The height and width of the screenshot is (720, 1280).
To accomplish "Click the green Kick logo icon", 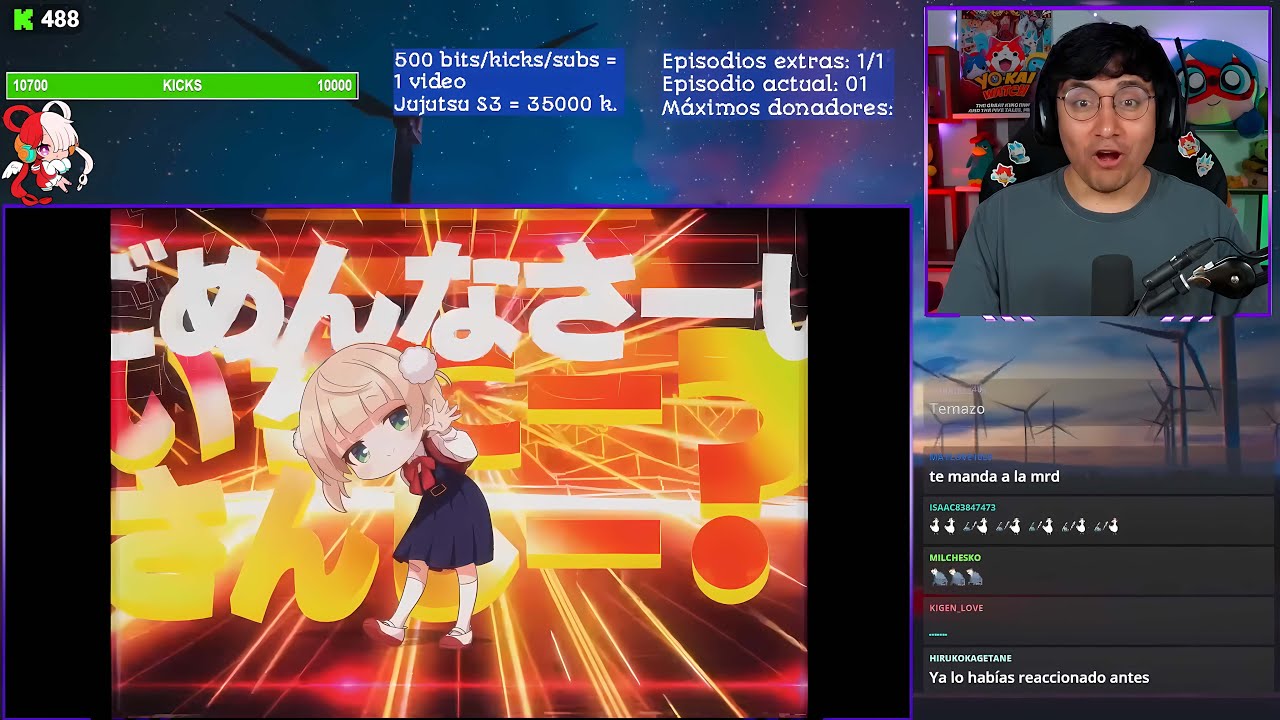I will pos(23,19).
